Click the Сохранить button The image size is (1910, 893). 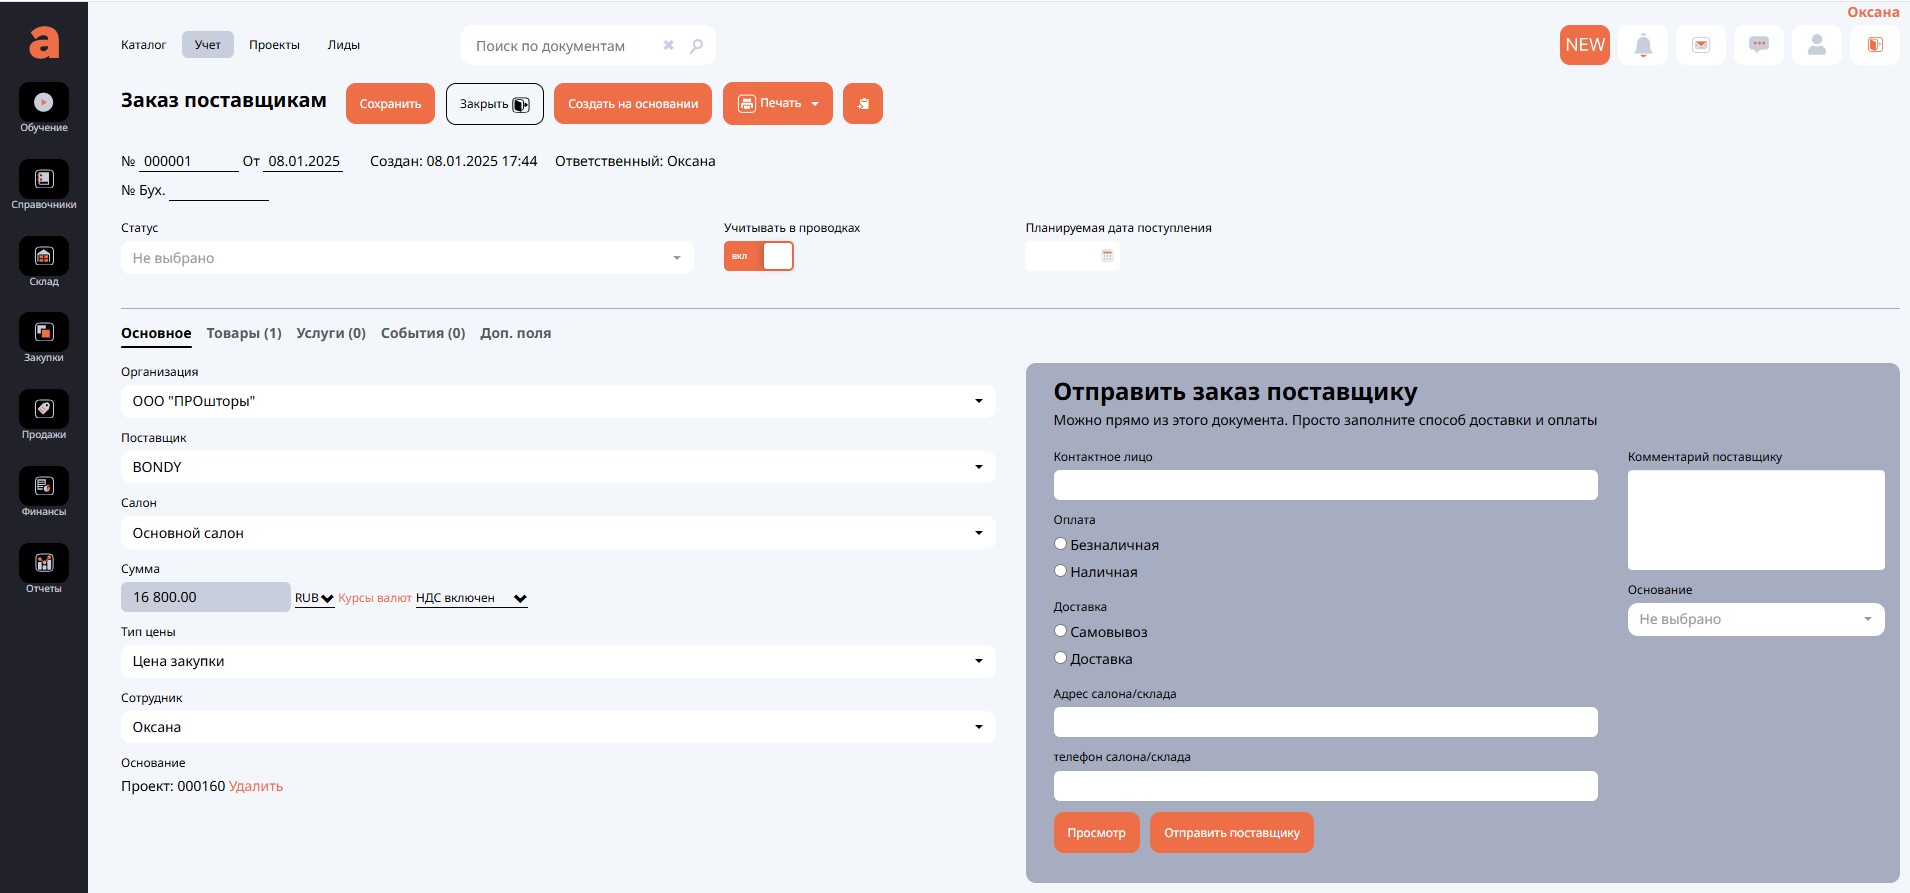click(x=390, y=104)
